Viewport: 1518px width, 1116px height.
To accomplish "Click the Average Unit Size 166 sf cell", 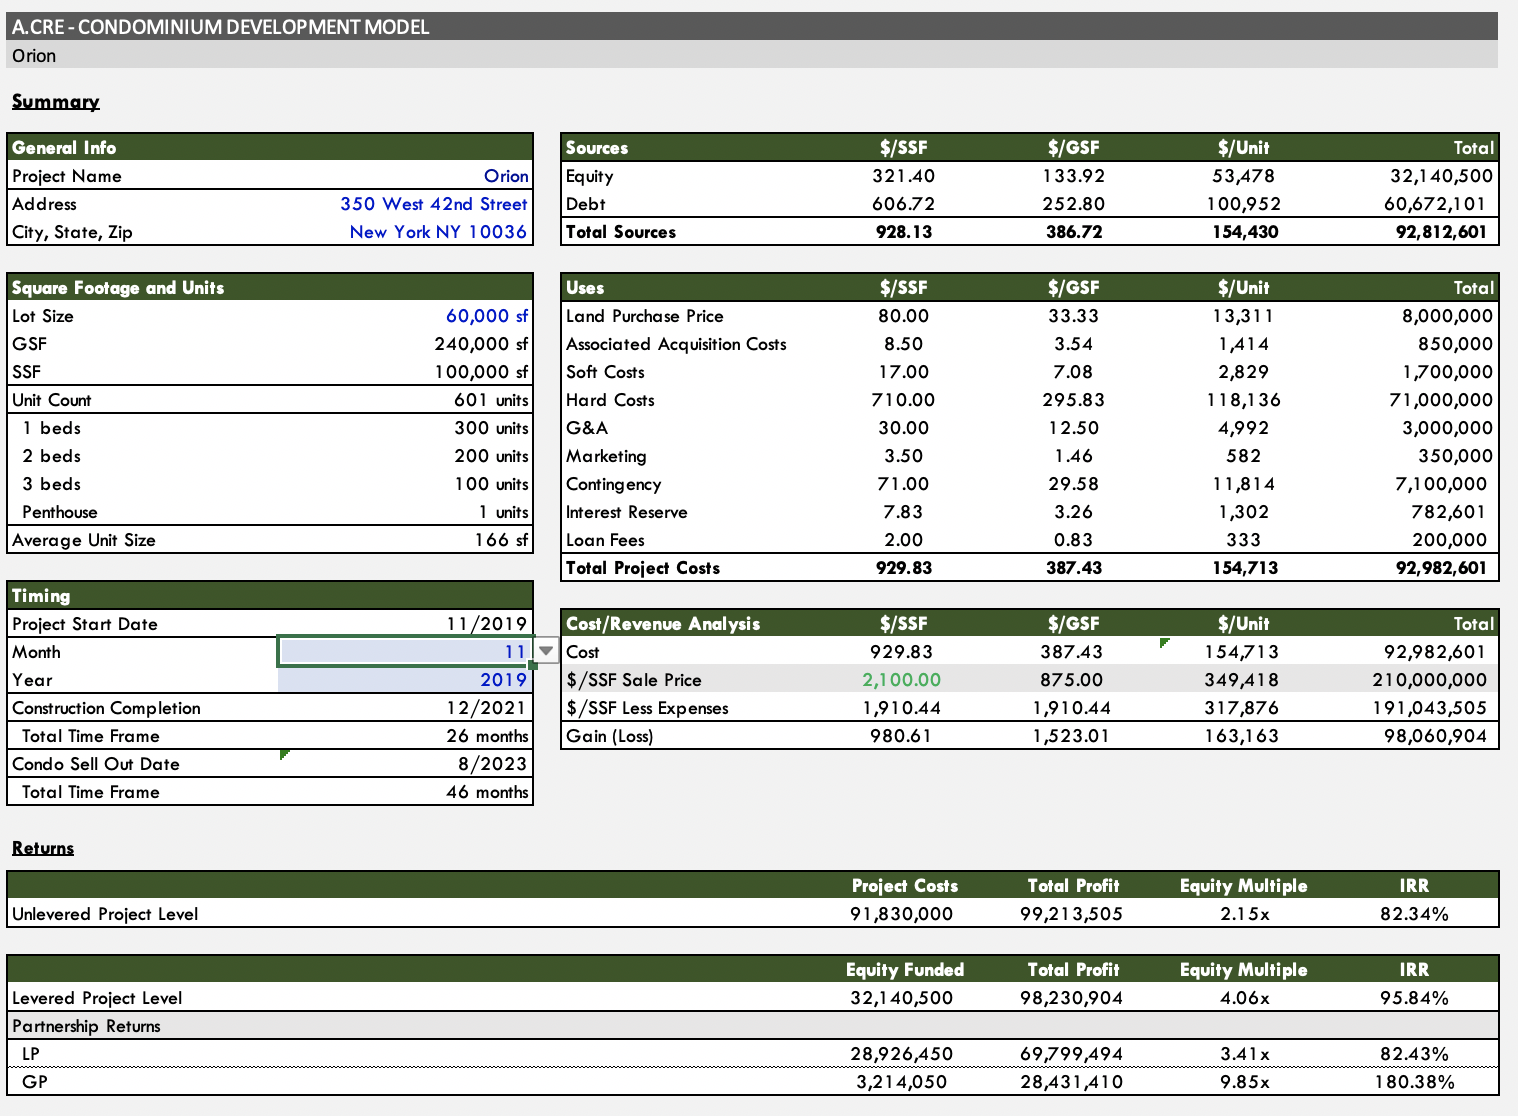I will pos(501,540).
